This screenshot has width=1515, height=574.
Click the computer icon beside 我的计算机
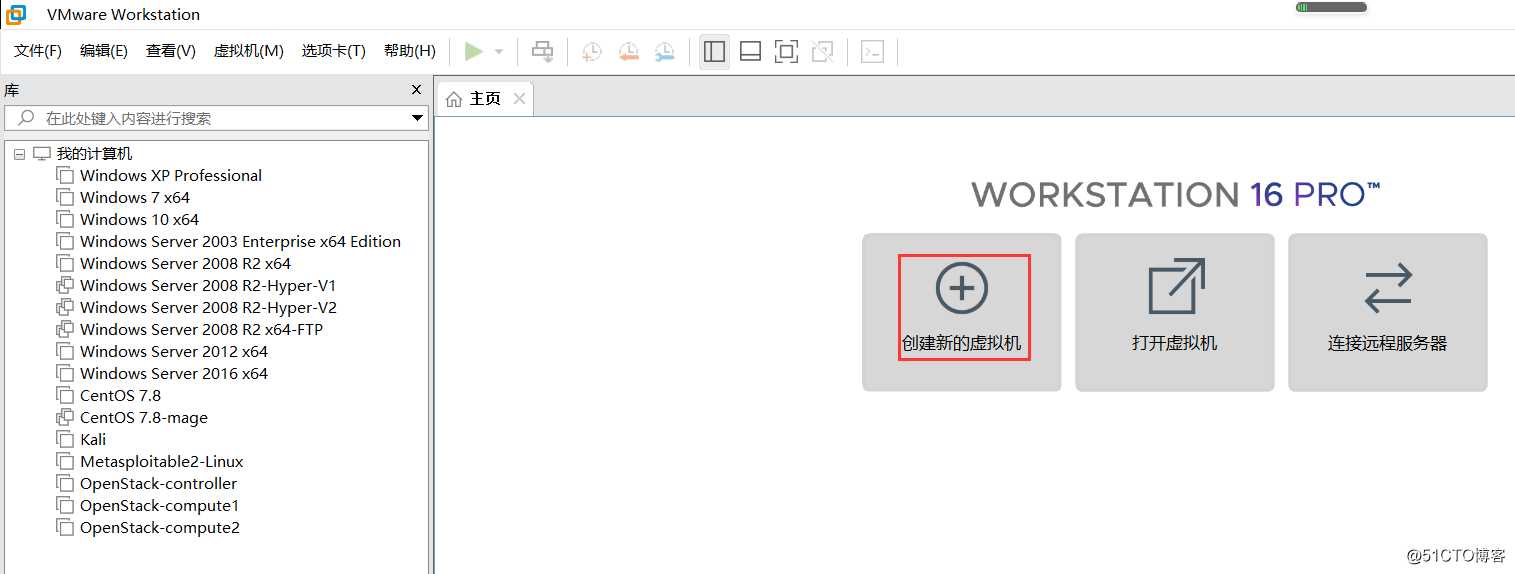click(41, 154)
